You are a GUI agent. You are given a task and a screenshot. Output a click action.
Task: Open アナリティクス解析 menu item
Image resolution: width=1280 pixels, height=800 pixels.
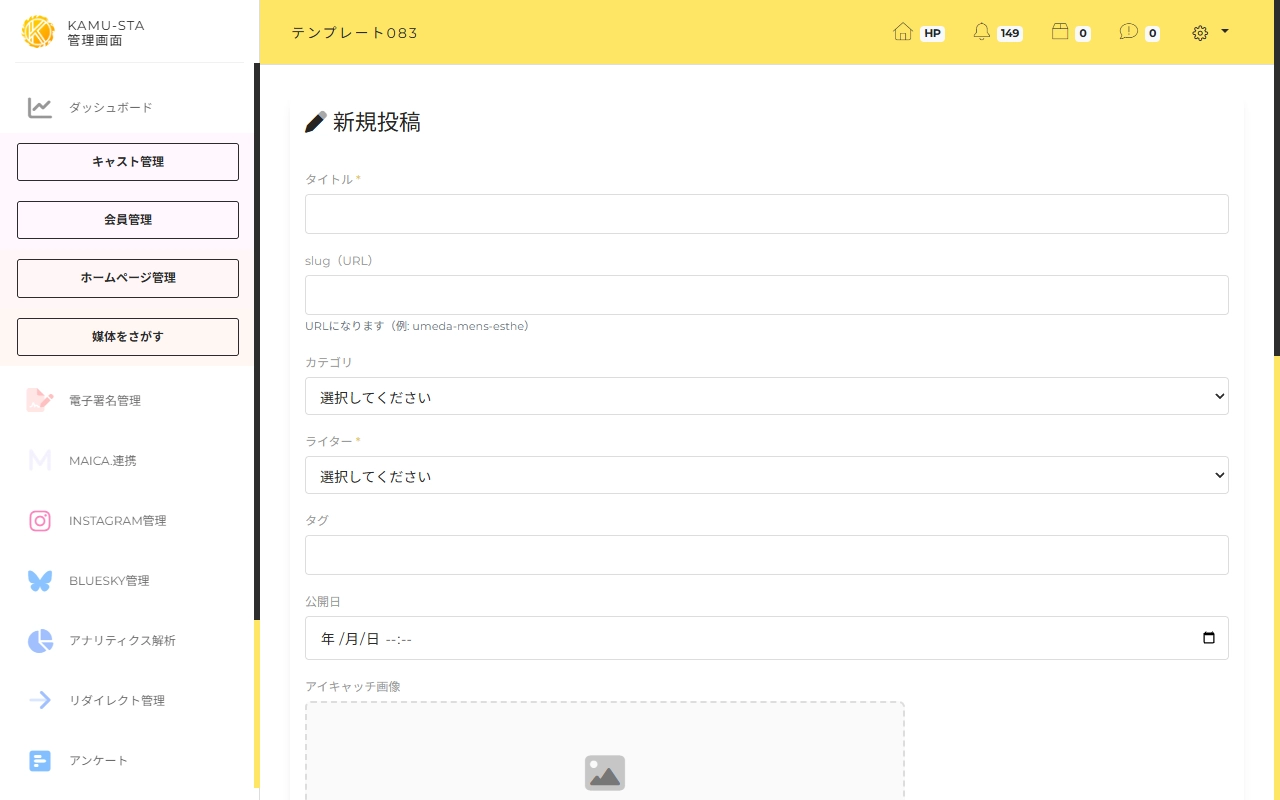(x=122, y=640)
